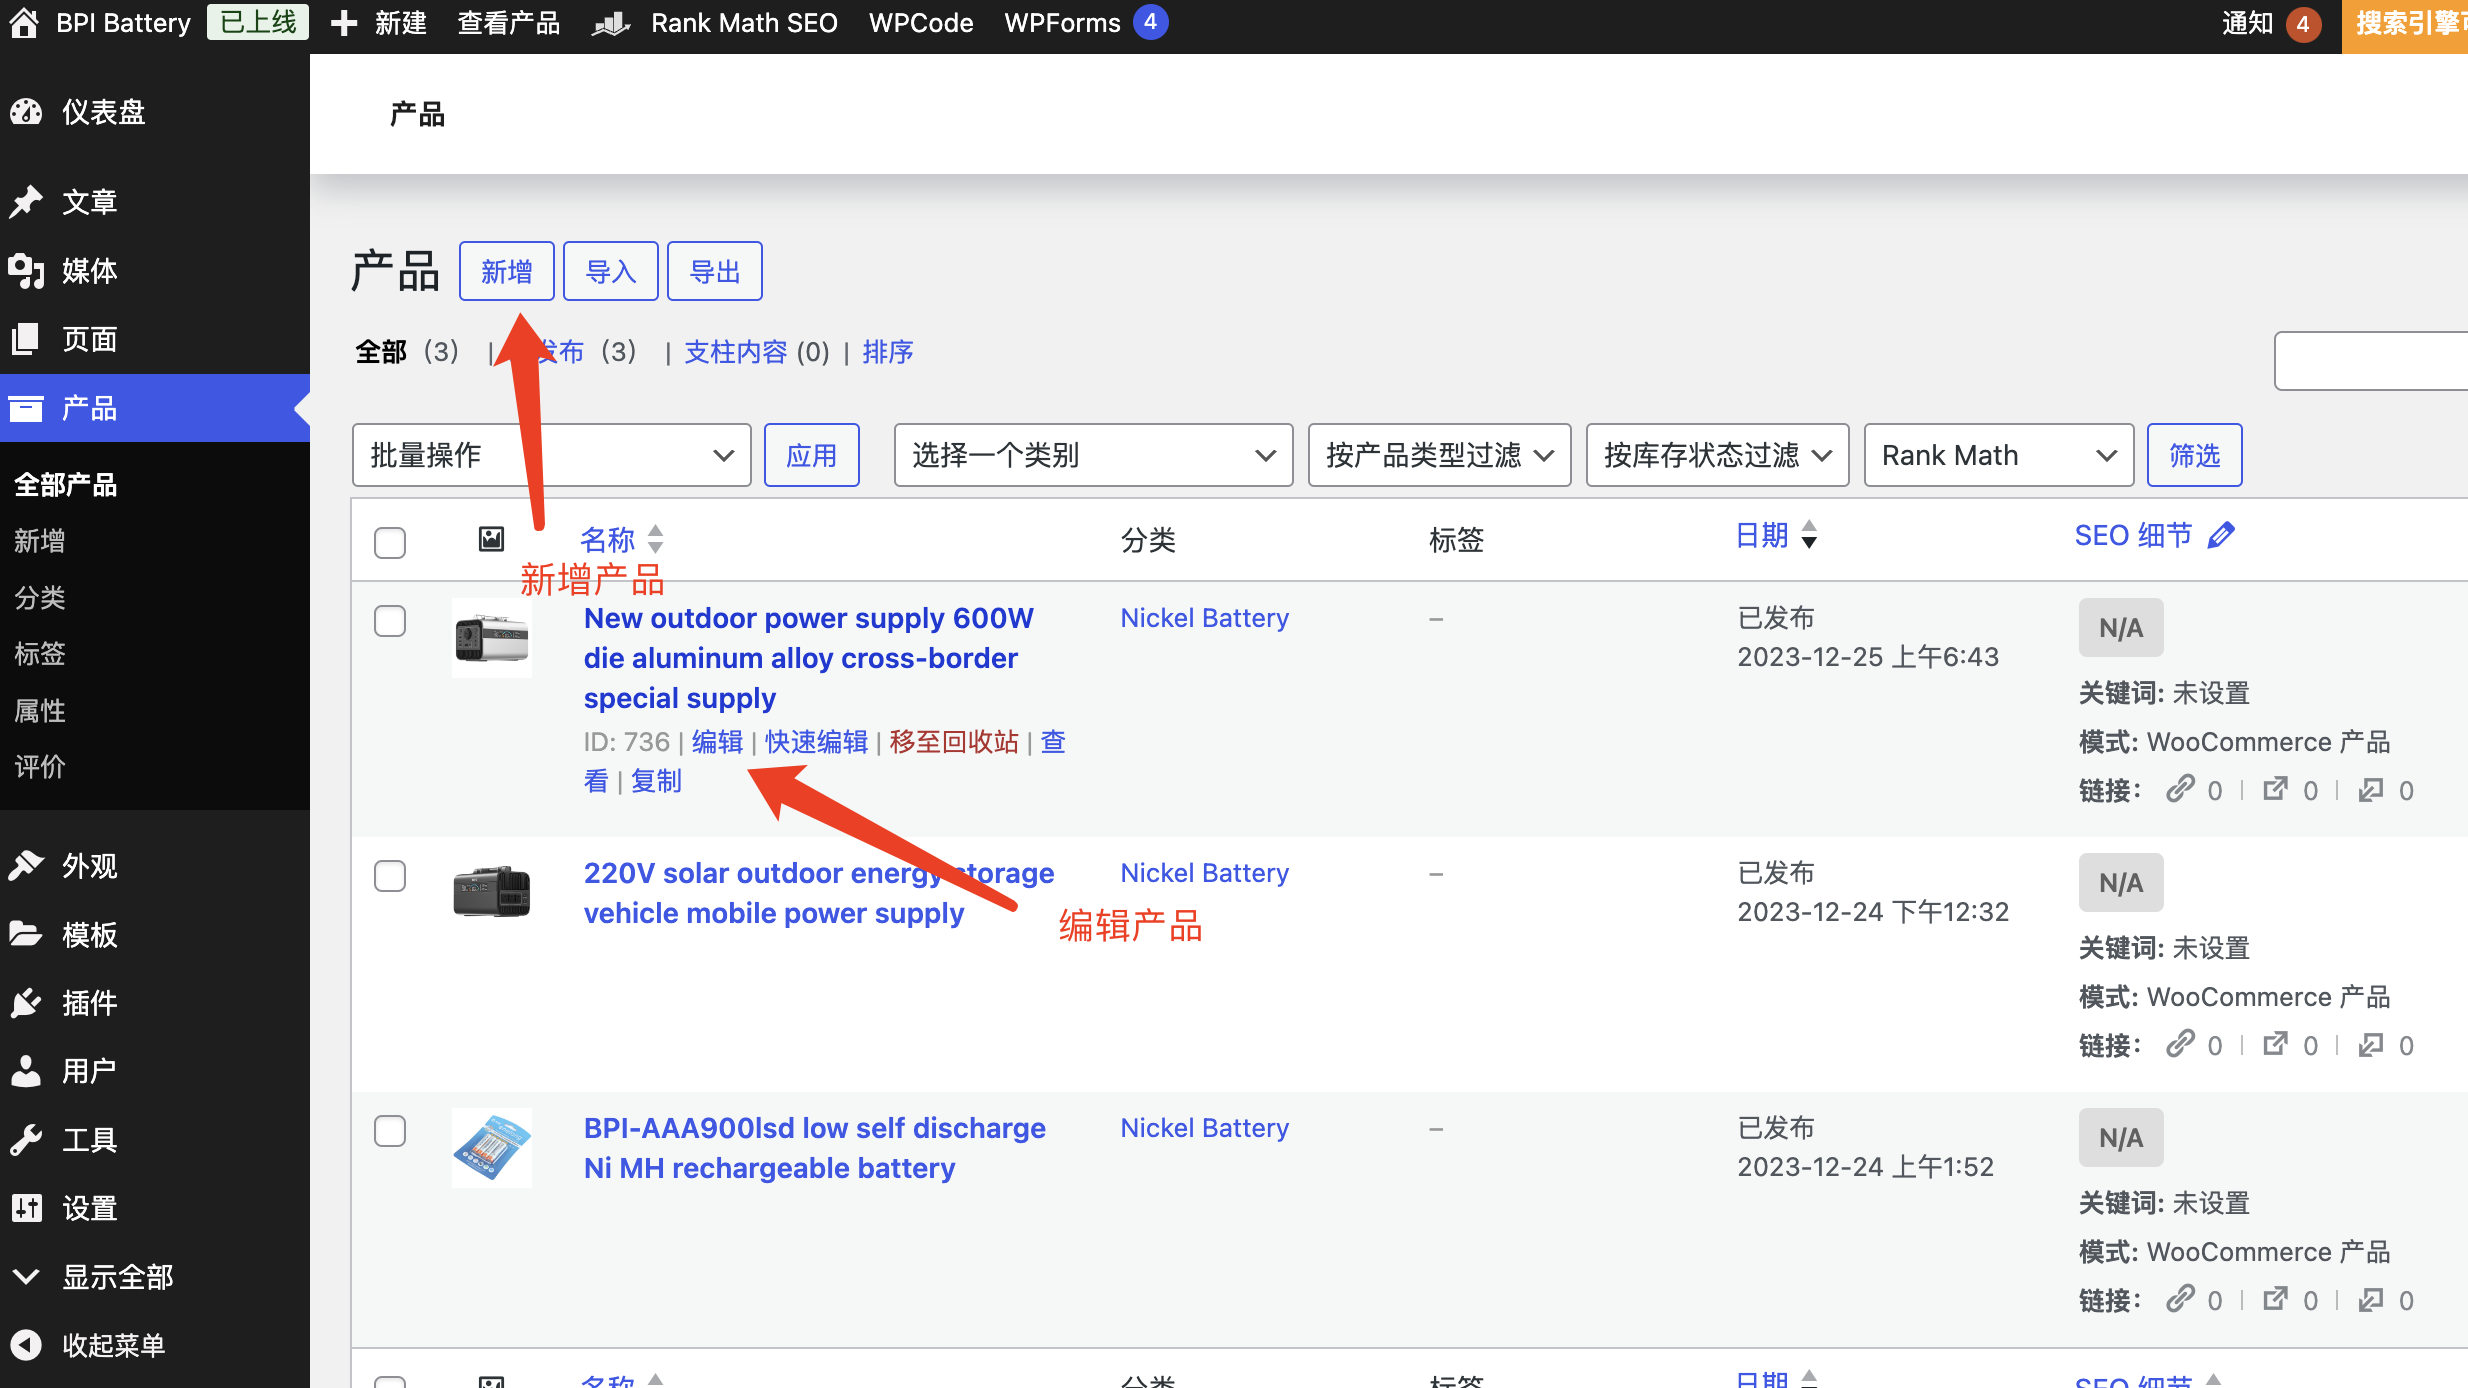The width and height of the screenshot is (2468, 1388).
Task: Click the 收起菜单 collapse arrow icon
Action: 26,1345
